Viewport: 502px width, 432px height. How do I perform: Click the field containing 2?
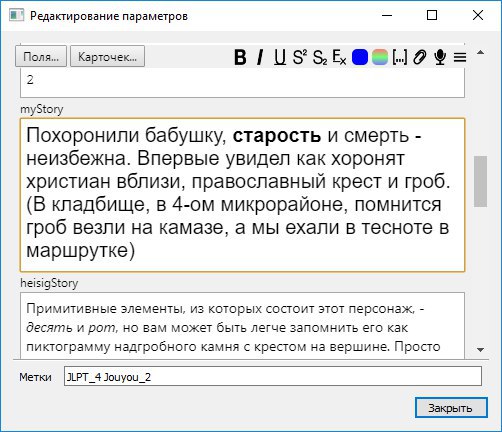pos(242,83)
